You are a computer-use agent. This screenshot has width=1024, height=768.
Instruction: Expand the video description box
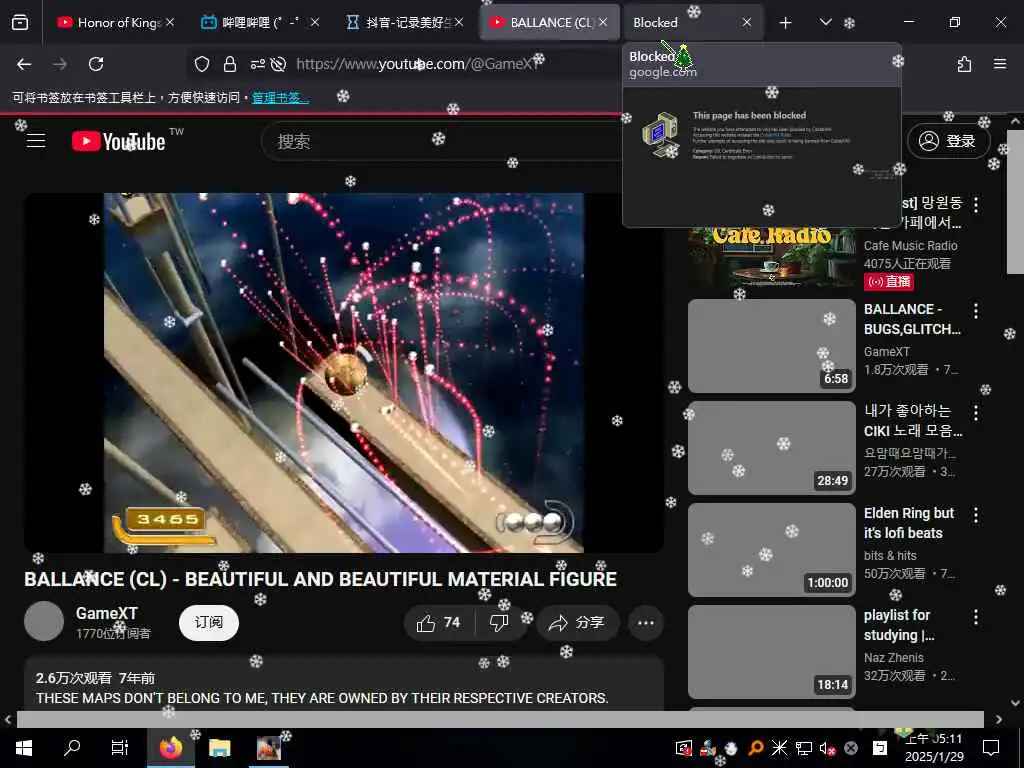click(344, 684)
